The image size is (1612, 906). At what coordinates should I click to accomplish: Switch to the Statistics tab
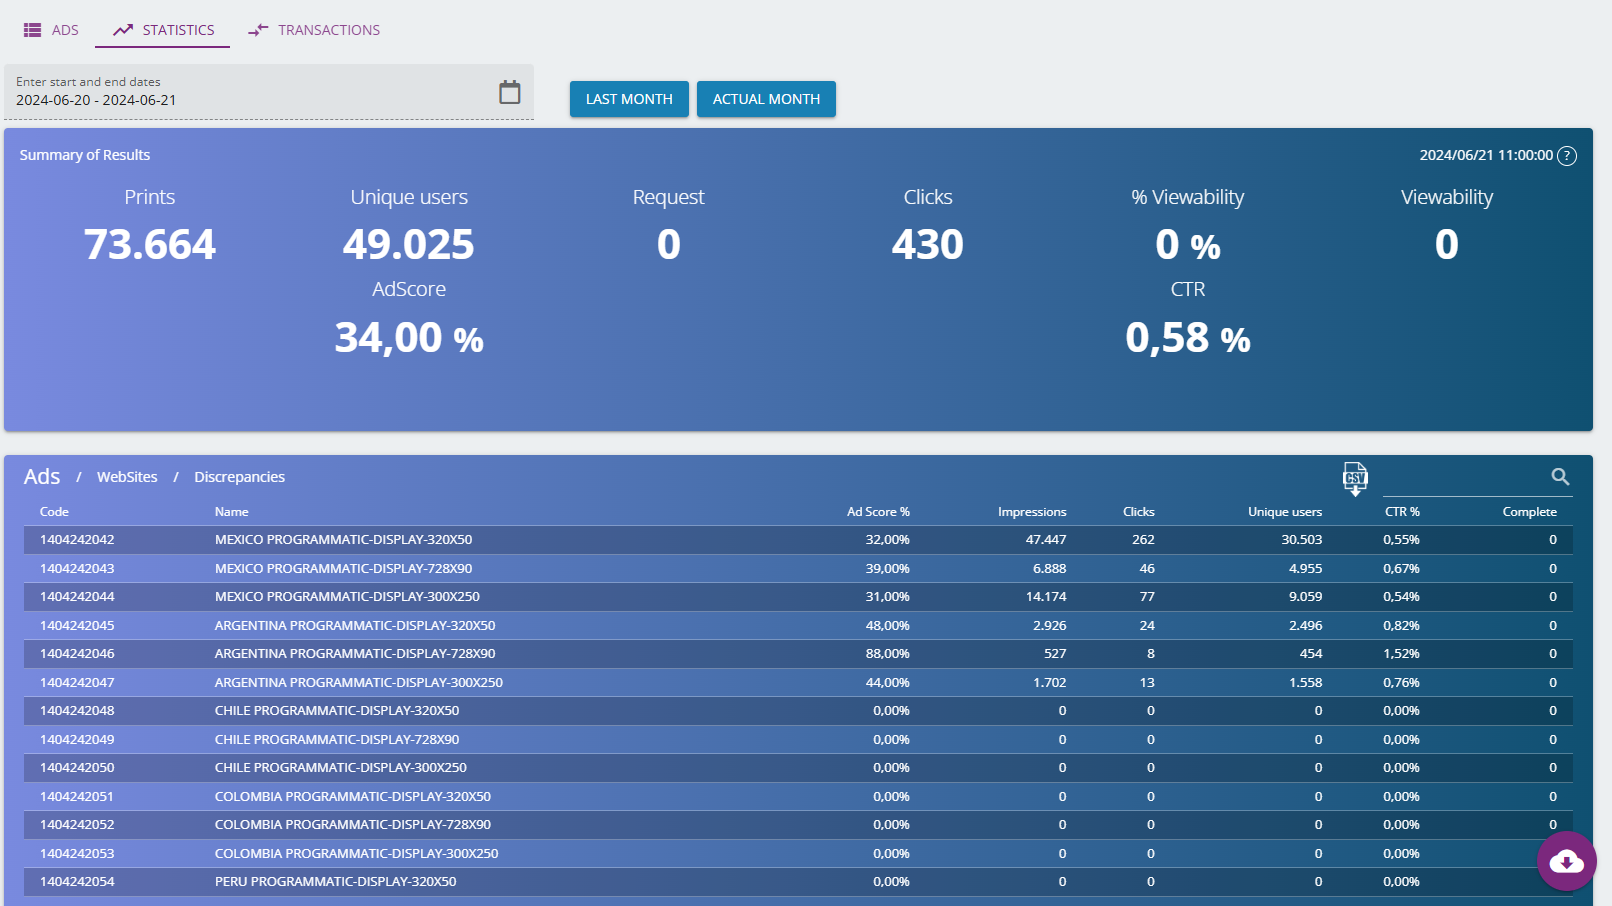(163, 30)
